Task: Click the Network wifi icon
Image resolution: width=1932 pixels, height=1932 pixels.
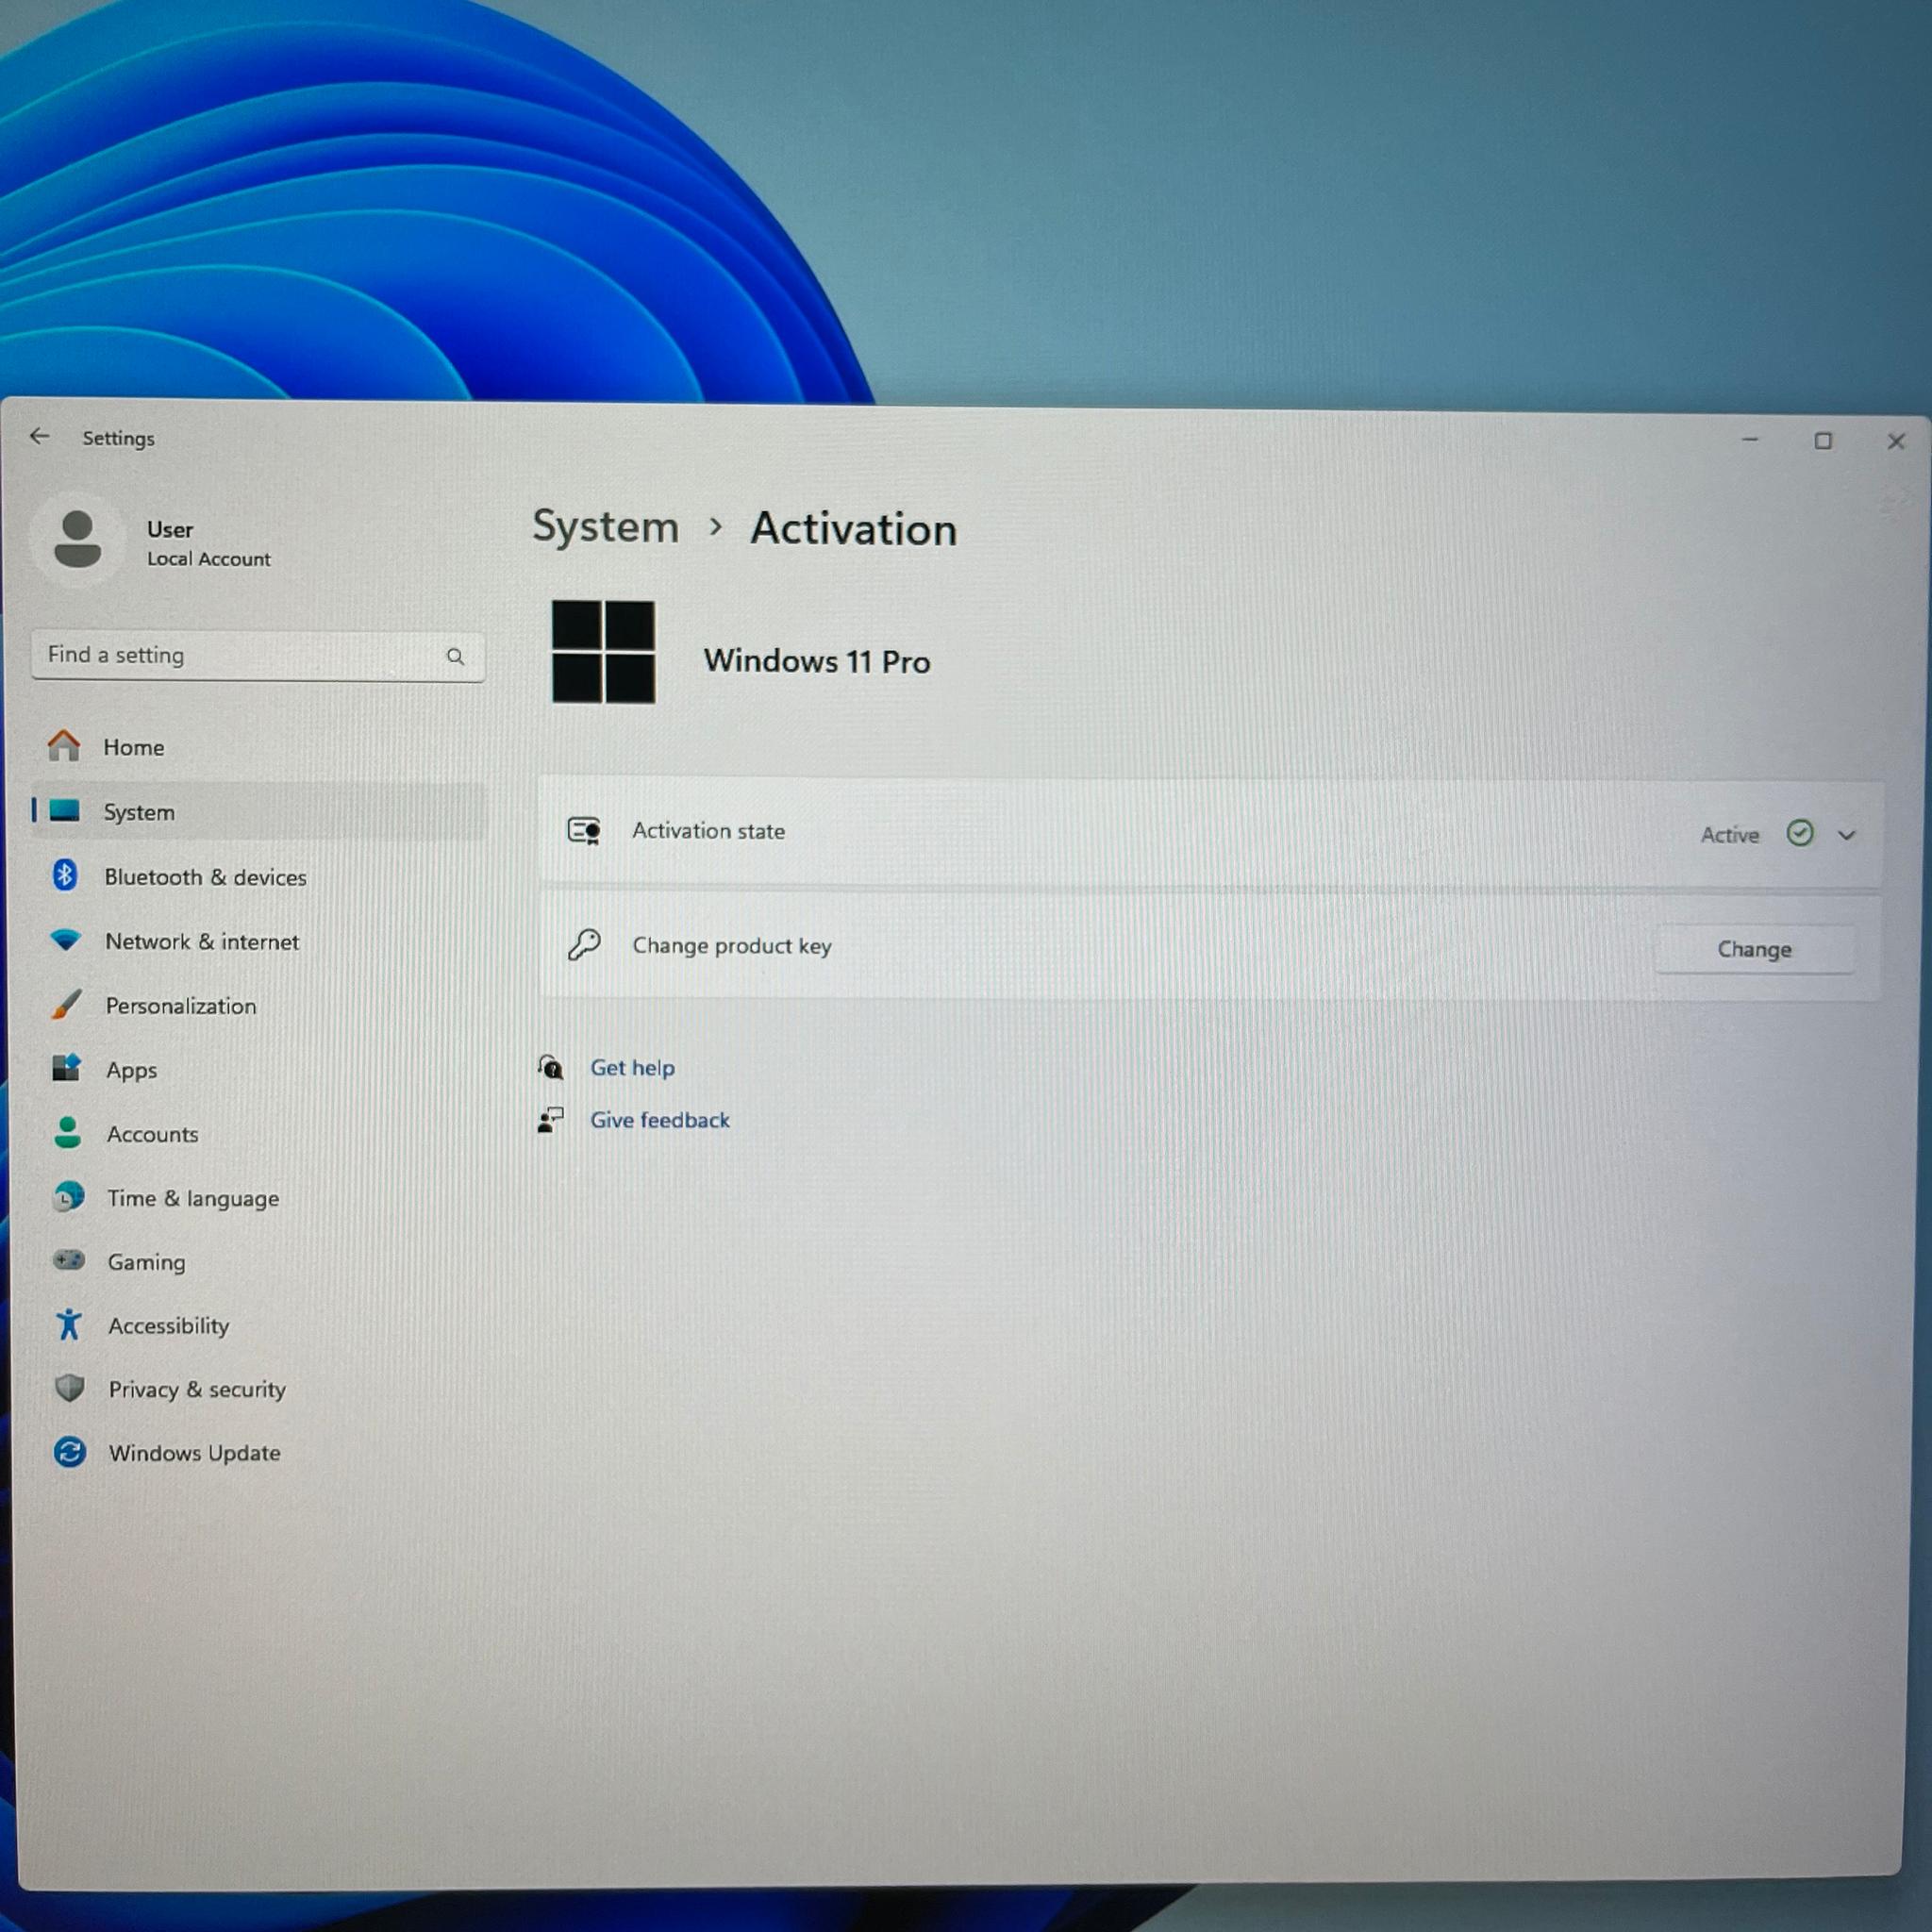Action: (66, 940)
